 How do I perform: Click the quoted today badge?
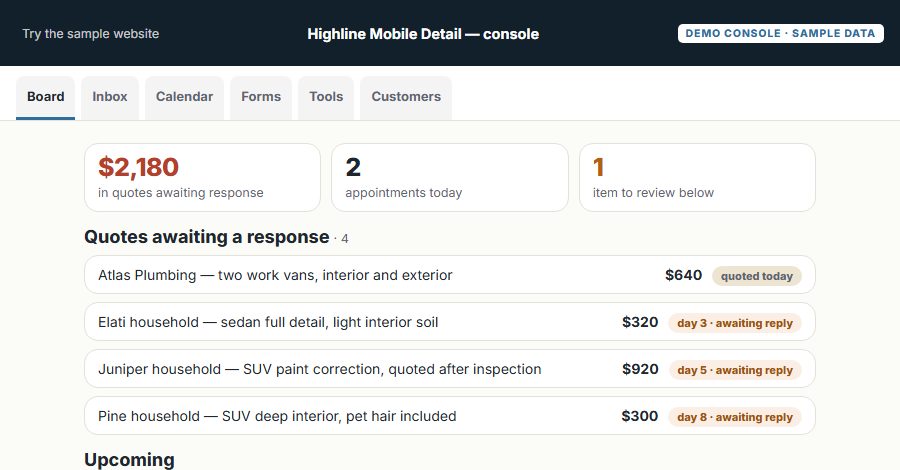[x=757, y=276]
